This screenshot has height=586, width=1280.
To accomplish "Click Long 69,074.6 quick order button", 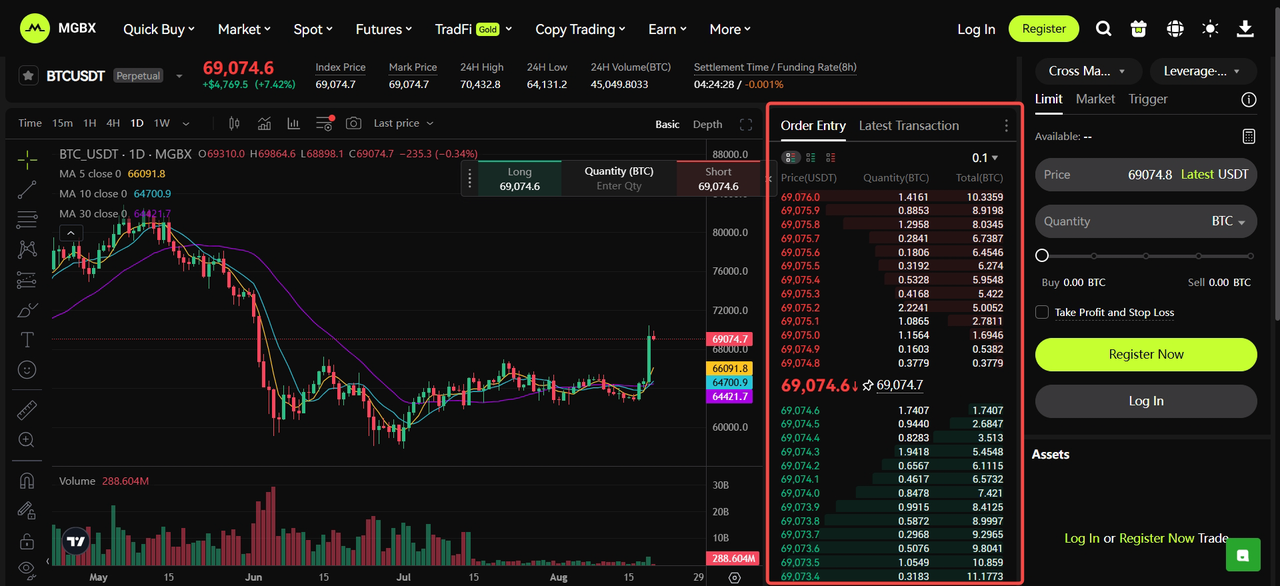I will click(519, 179).
